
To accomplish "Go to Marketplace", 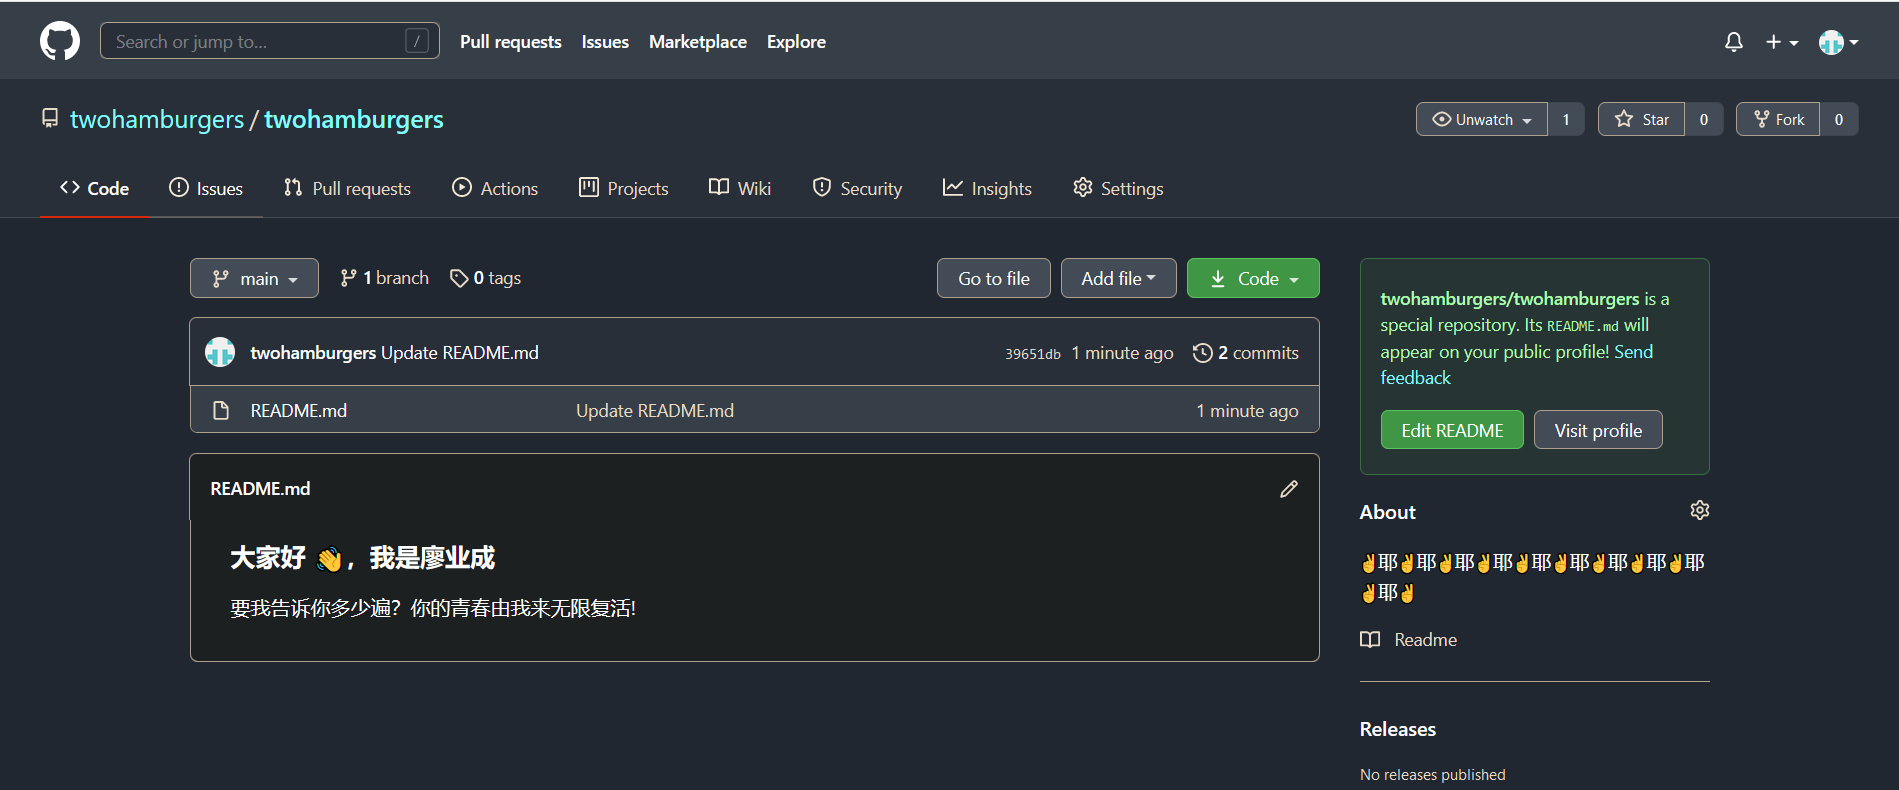I will 698,42.
